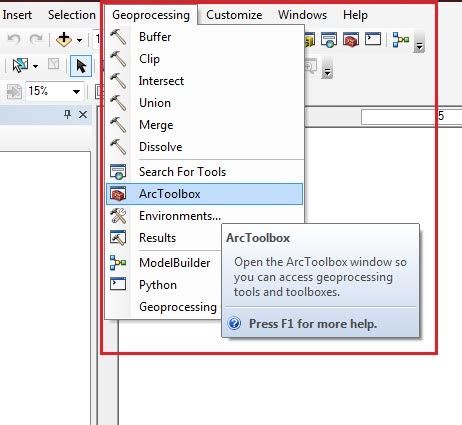Screen dimensions: 462x425
Task: Expand the Select Features tool dropdown
Action: (35, 66)
